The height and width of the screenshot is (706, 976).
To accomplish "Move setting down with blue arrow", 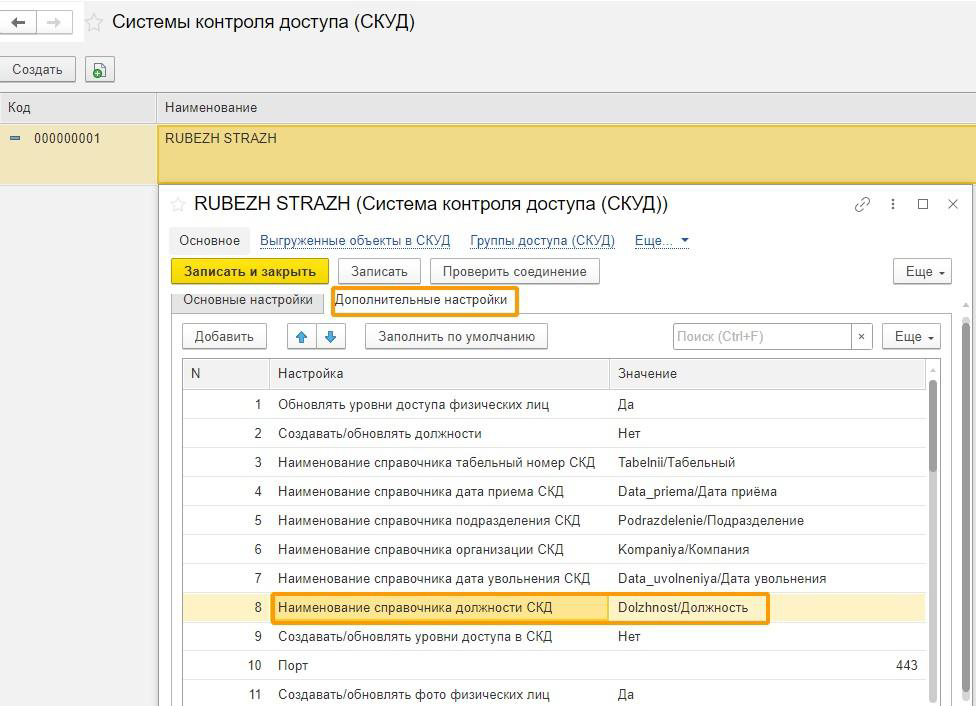I will click(x=330, y=337).
